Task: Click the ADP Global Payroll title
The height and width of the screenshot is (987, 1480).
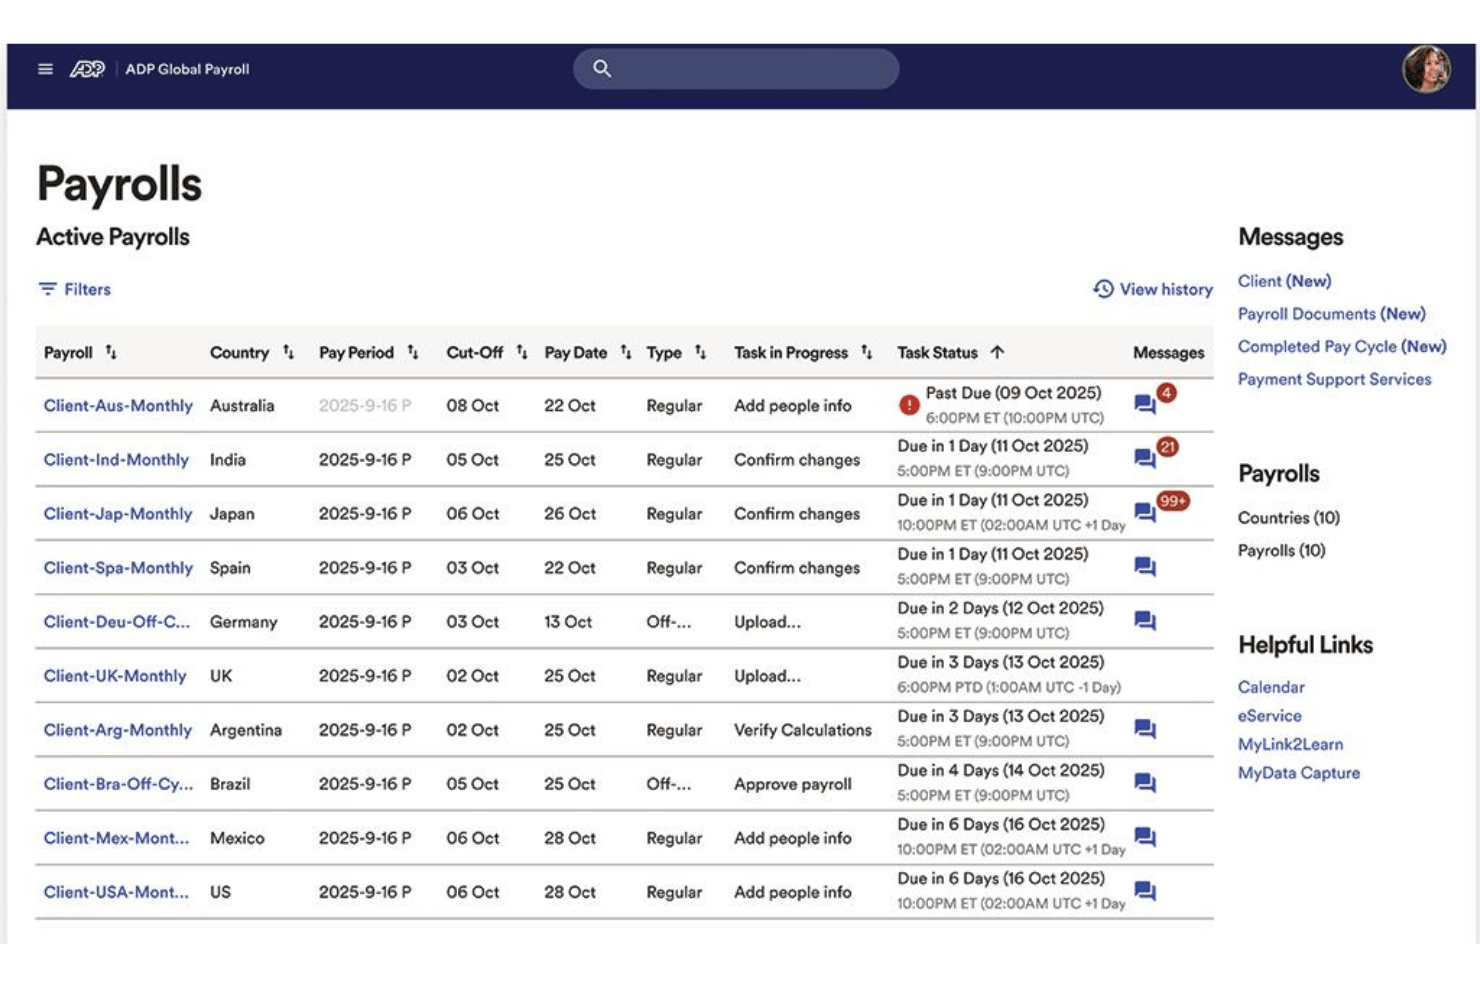Action: tap(187, 69)
